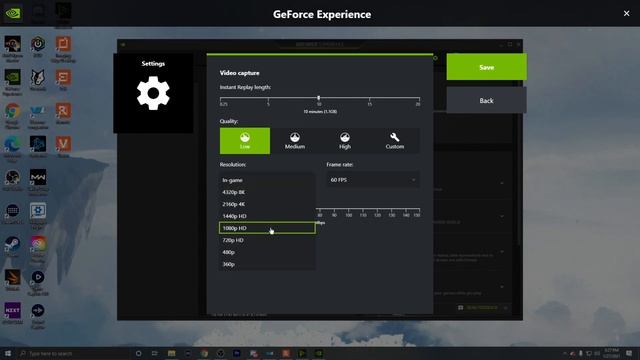Click the Cortana circle on taskbar
Image resolution: width=640 pixels, height=360 pixels.
138,353
